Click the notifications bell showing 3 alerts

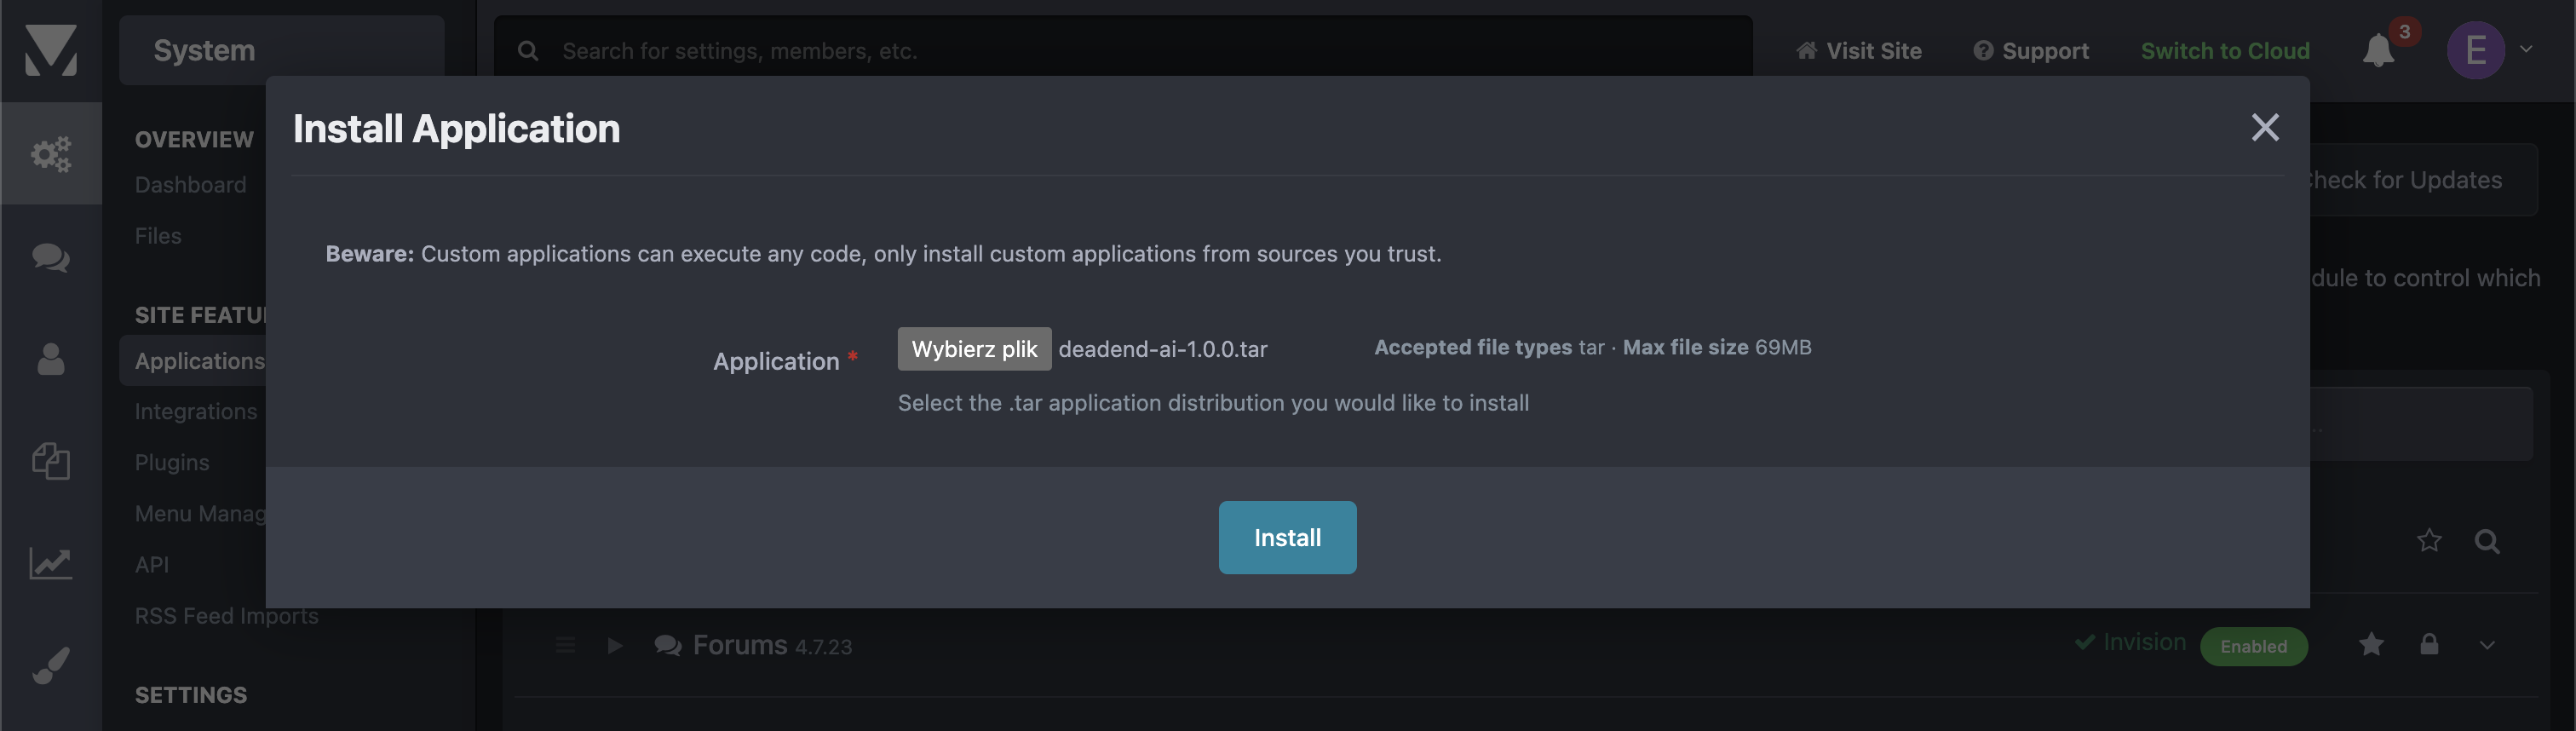[x=2381, y=50]
